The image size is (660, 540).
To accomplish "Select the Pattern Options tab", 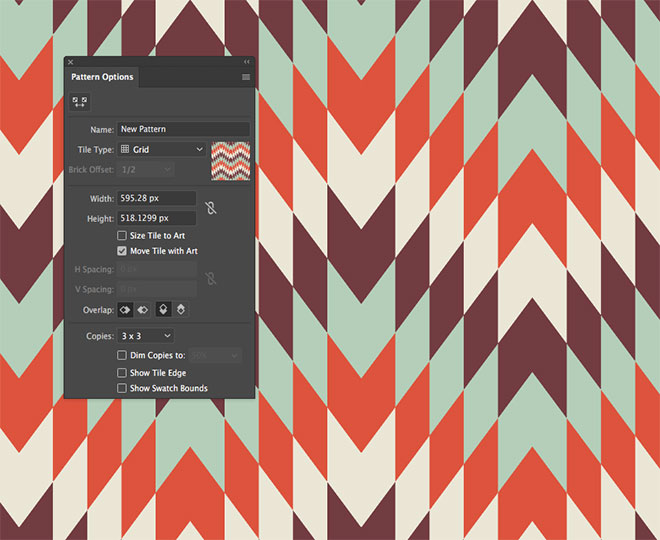I will click(101, 77).
